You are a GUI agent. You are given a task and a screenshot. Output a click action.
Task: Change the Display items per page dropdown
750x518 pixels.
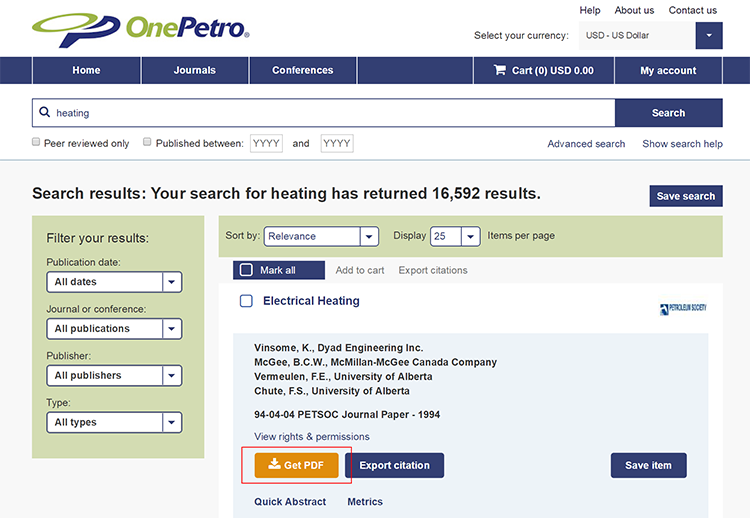click(455, 236)
